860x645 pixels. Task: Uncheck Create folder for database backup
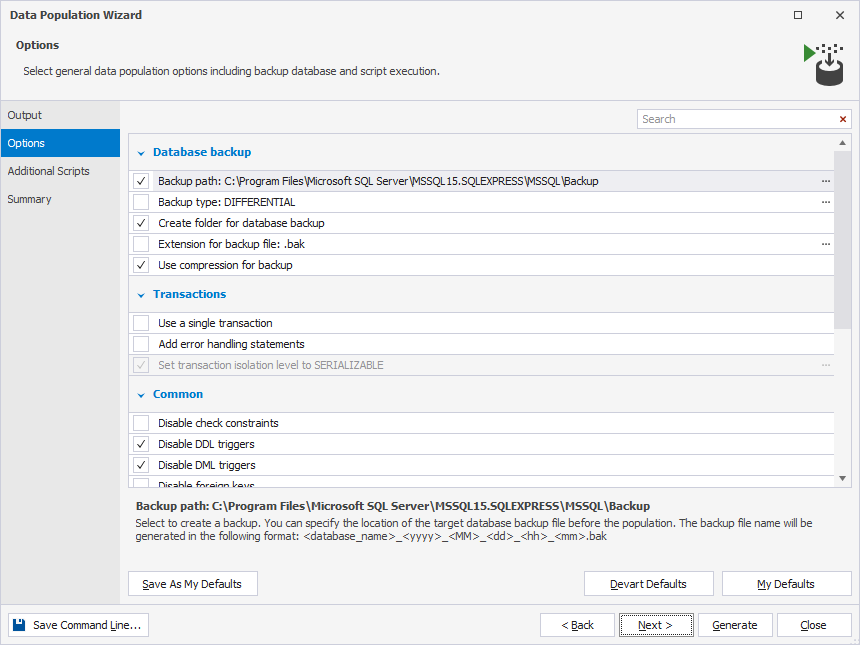141,223
